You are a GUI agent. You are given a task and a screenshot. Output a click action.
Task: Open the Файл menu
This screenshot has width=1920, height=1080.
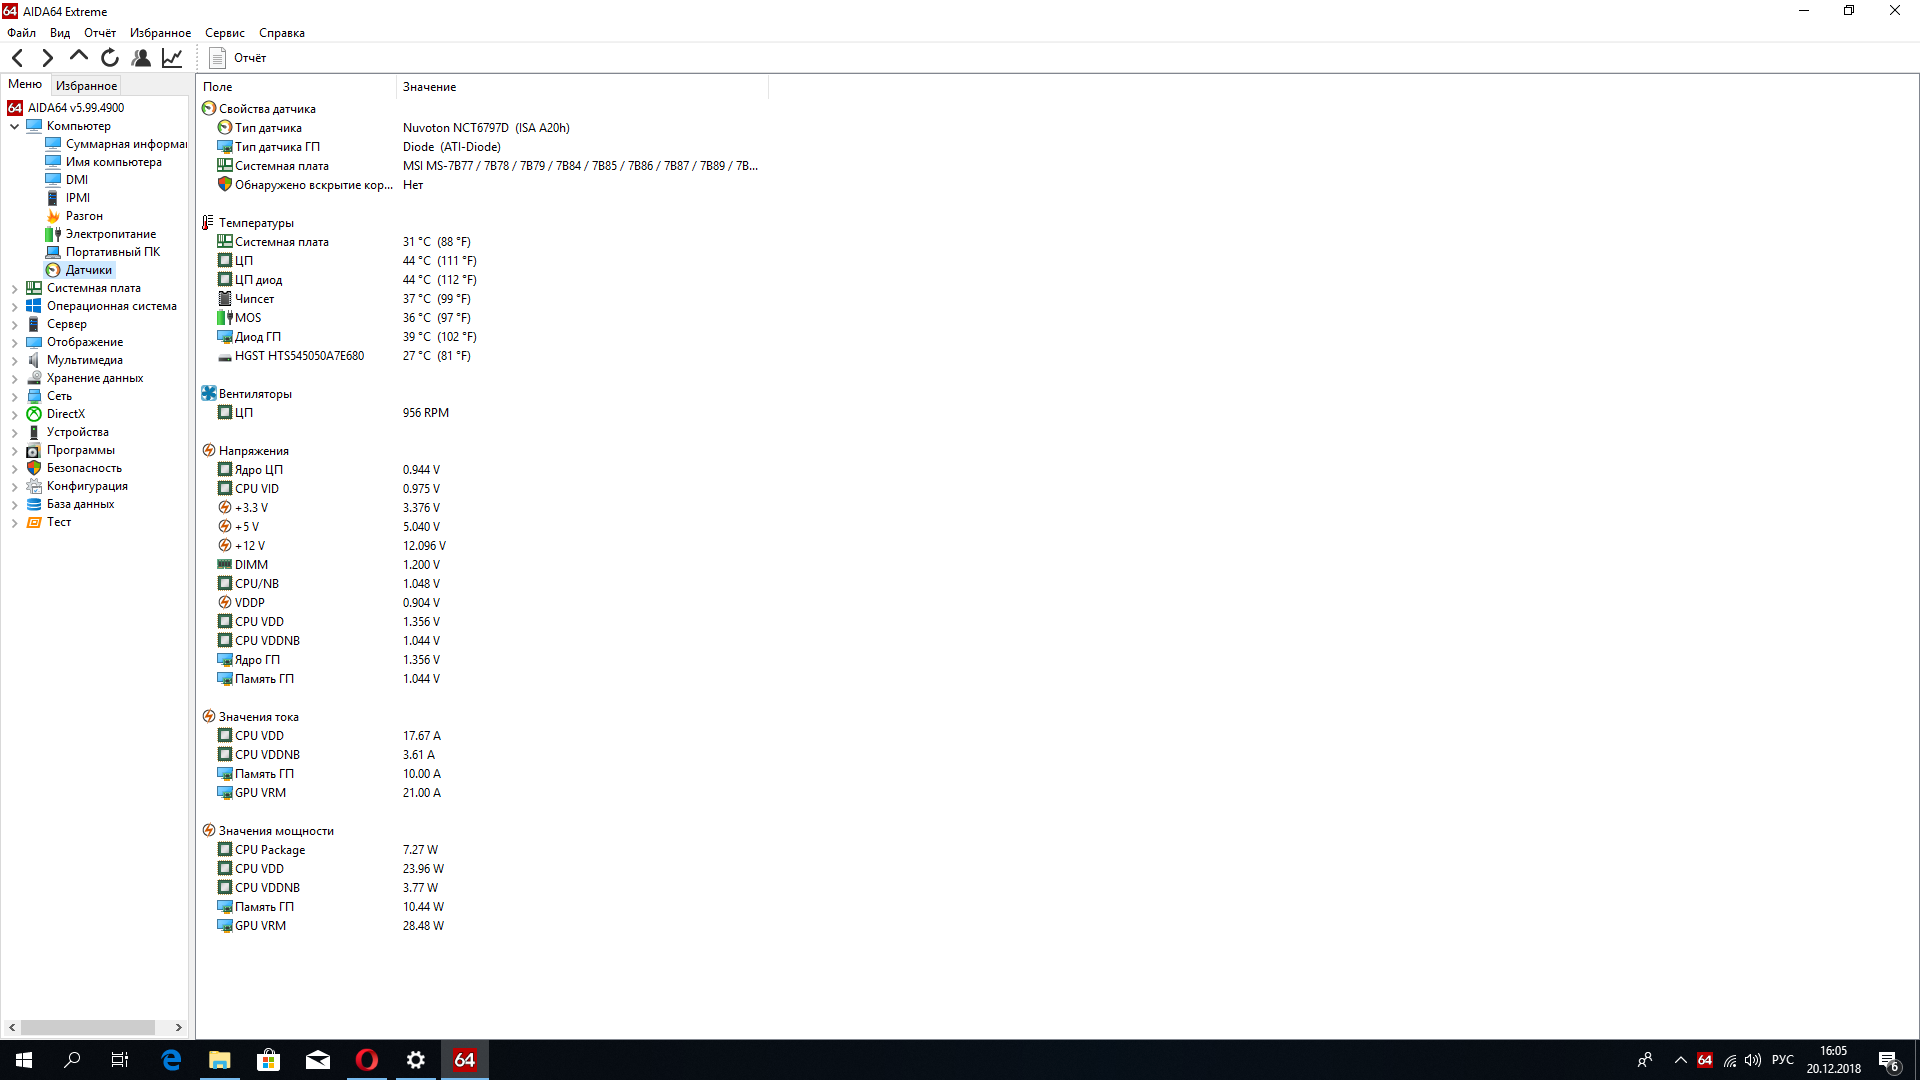coord(21,33)
